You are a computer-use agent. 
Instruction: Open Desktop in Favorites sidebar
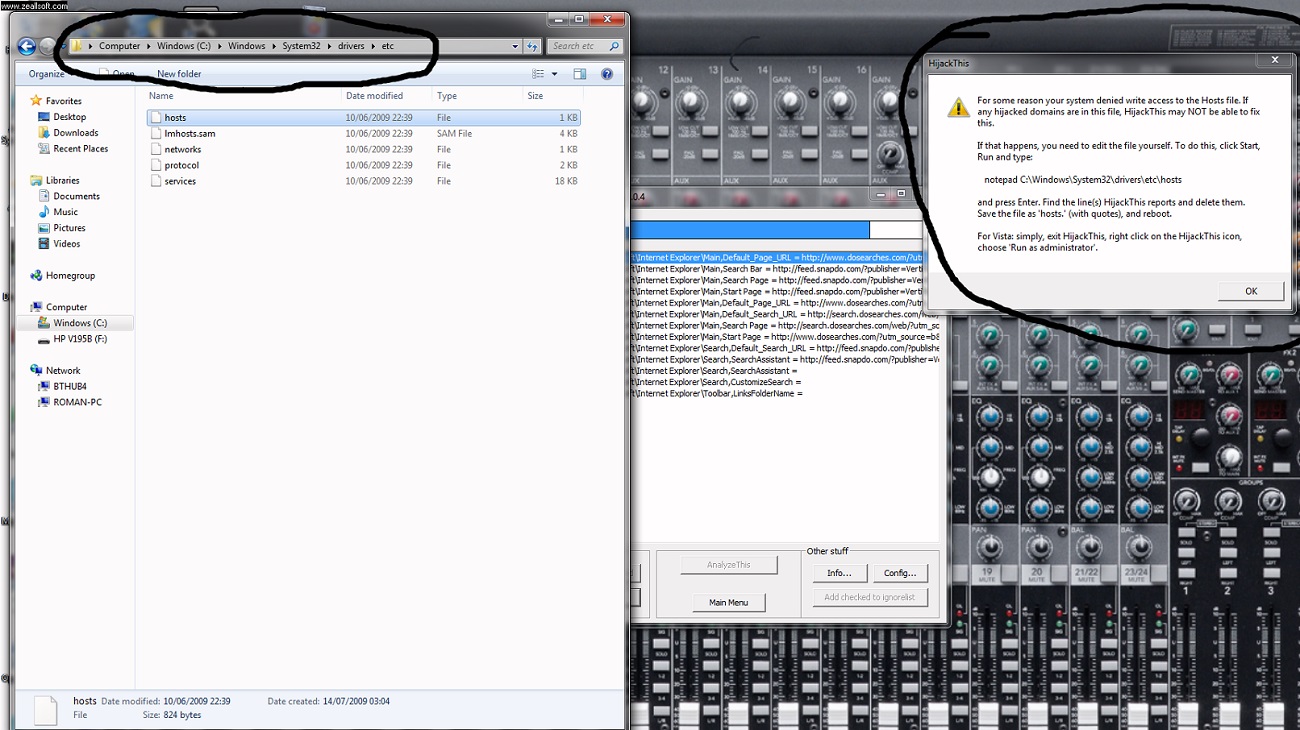(x=69, y=117)
